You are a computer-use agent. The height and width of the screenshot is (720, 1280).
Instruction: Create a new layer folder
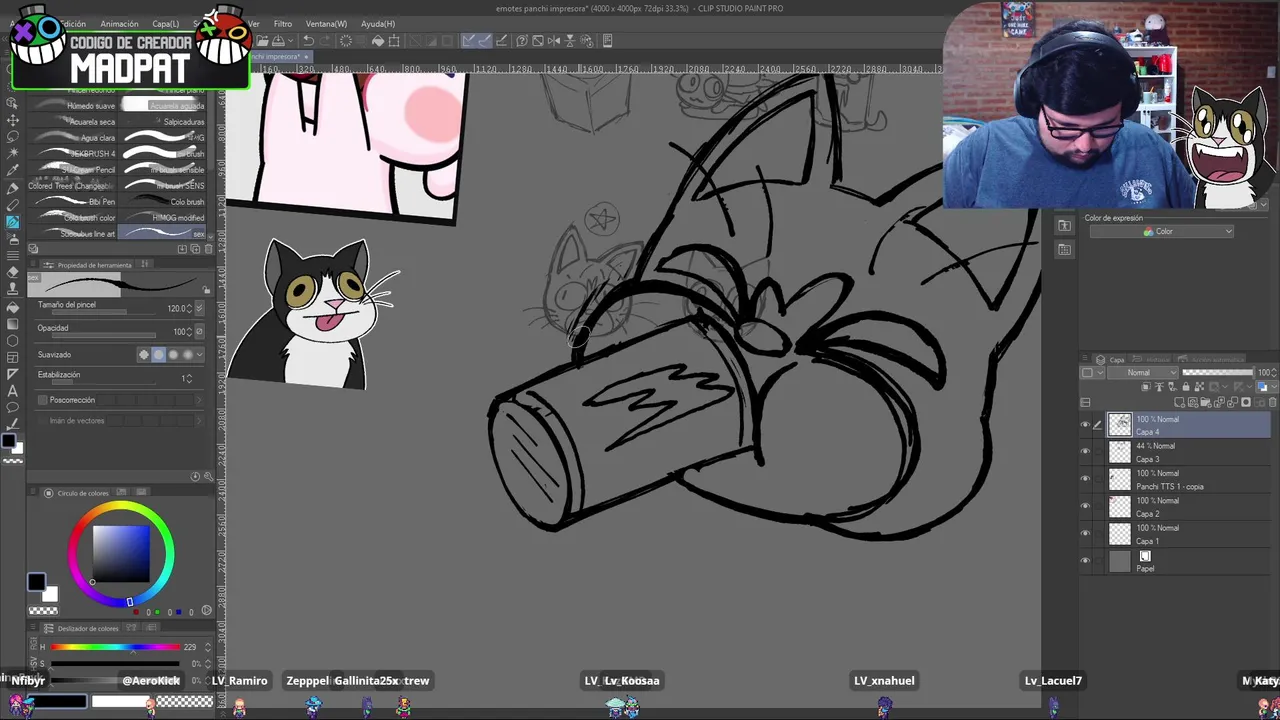1206,402
